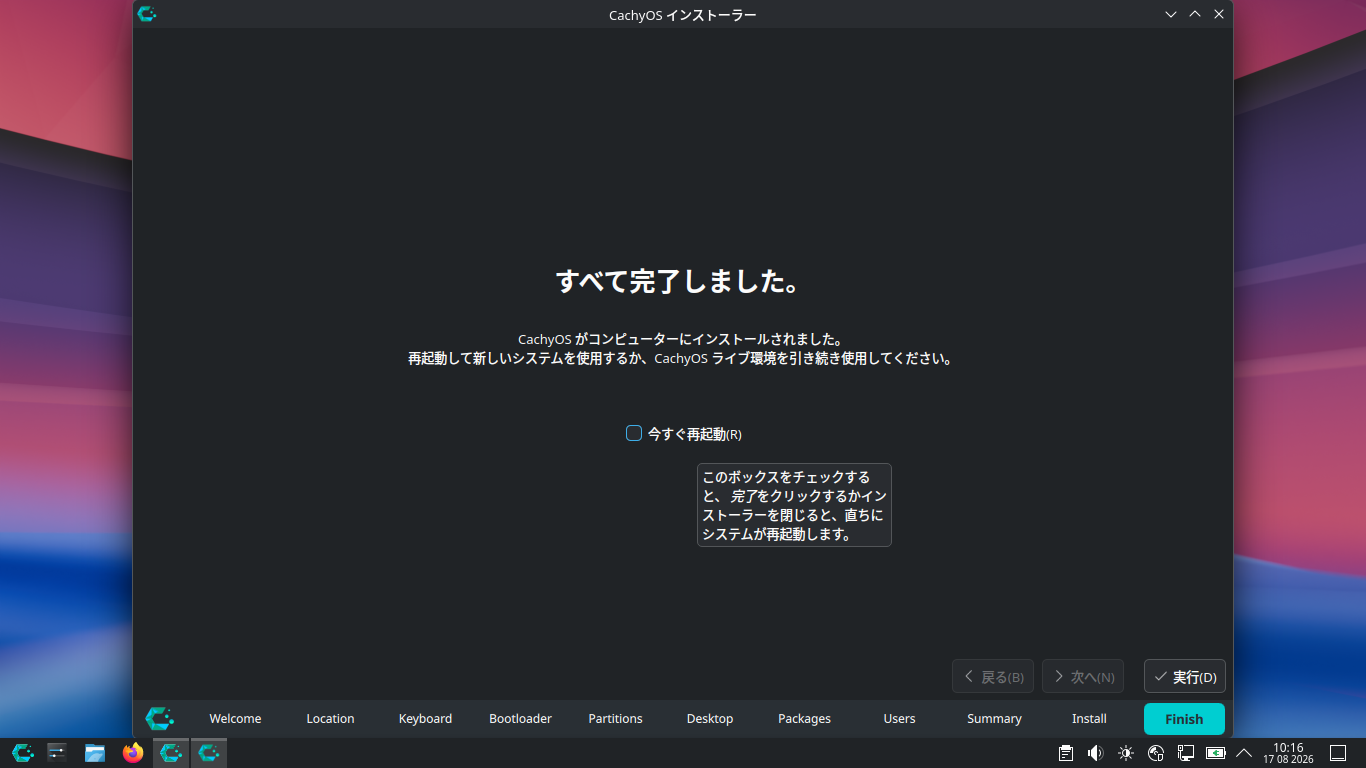The height and width of the screenshot is (768, 1366).
Task: Maximize the CachyOS installer window
Action: coord(1195,14)
